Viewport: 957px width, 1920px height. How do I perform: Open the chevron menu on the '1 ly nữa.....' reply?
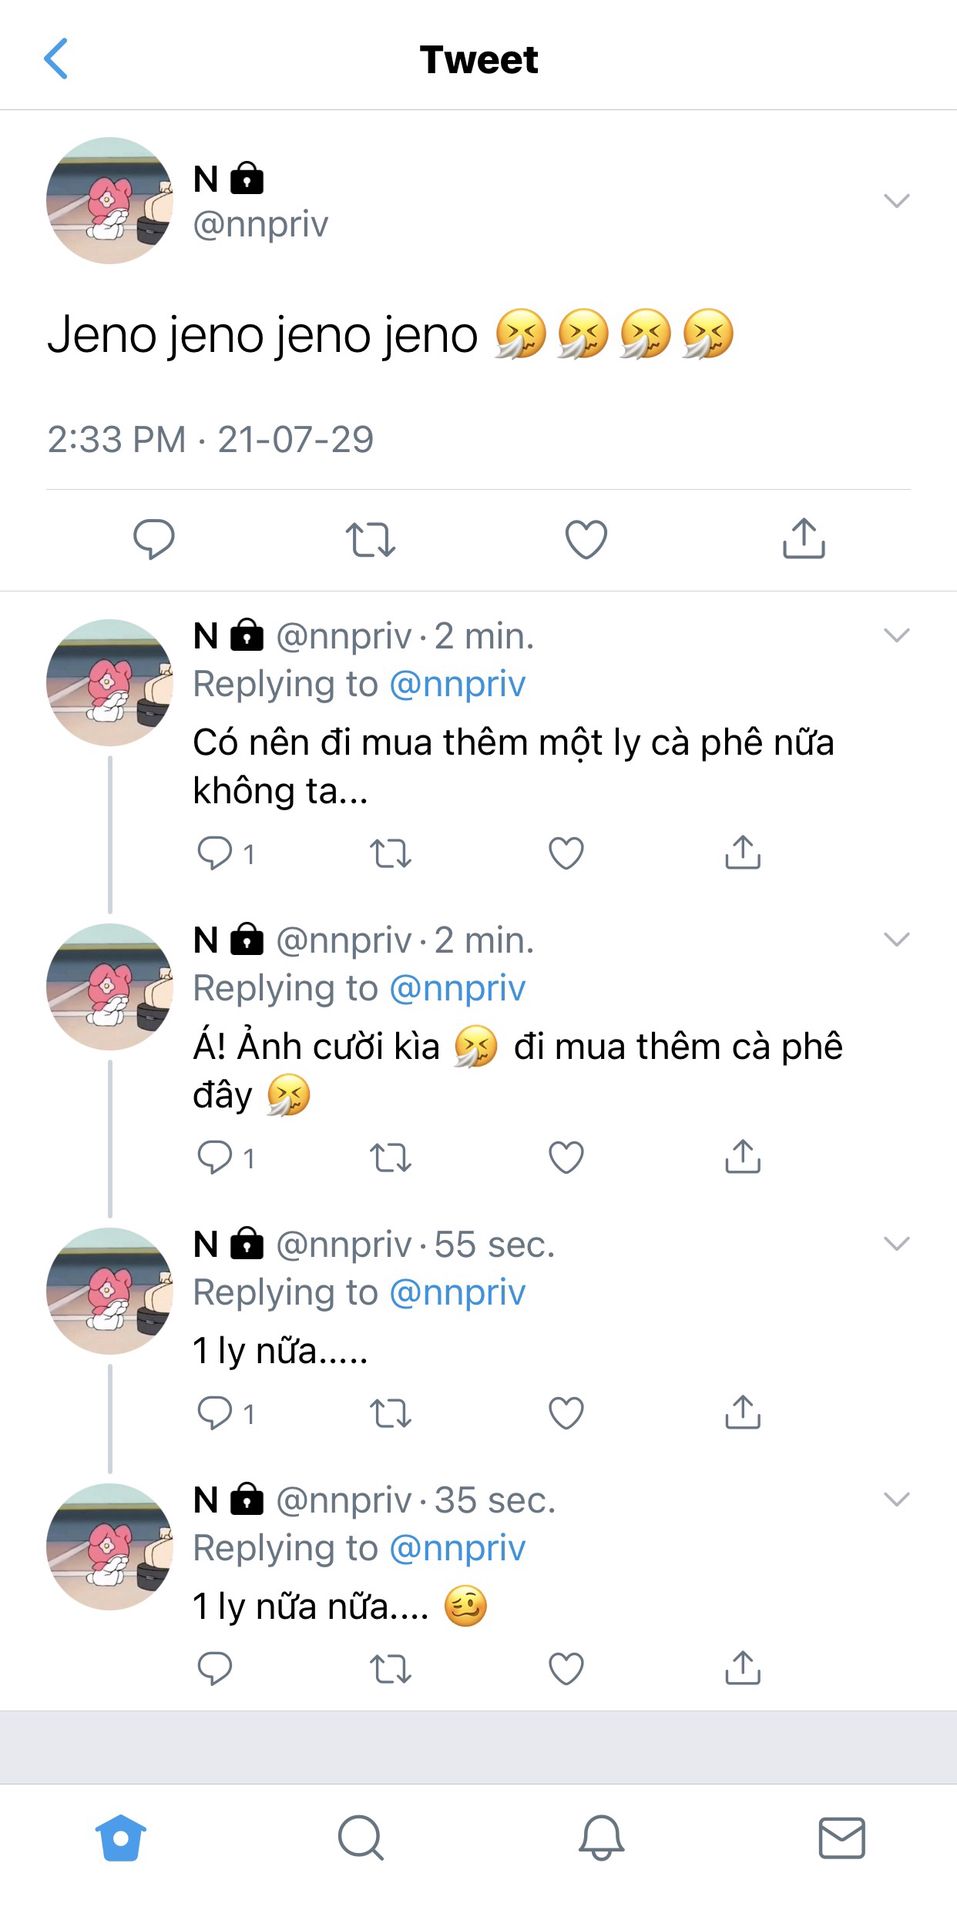(896, 1243)
